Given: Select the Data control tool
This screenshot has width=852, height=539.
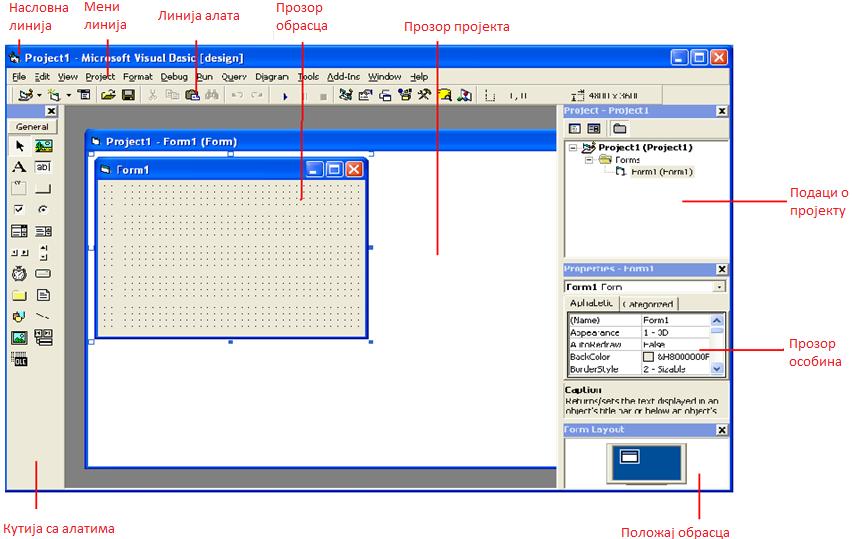Looking at the screenshot, I should pyautogui.click(x=43, y=337).
